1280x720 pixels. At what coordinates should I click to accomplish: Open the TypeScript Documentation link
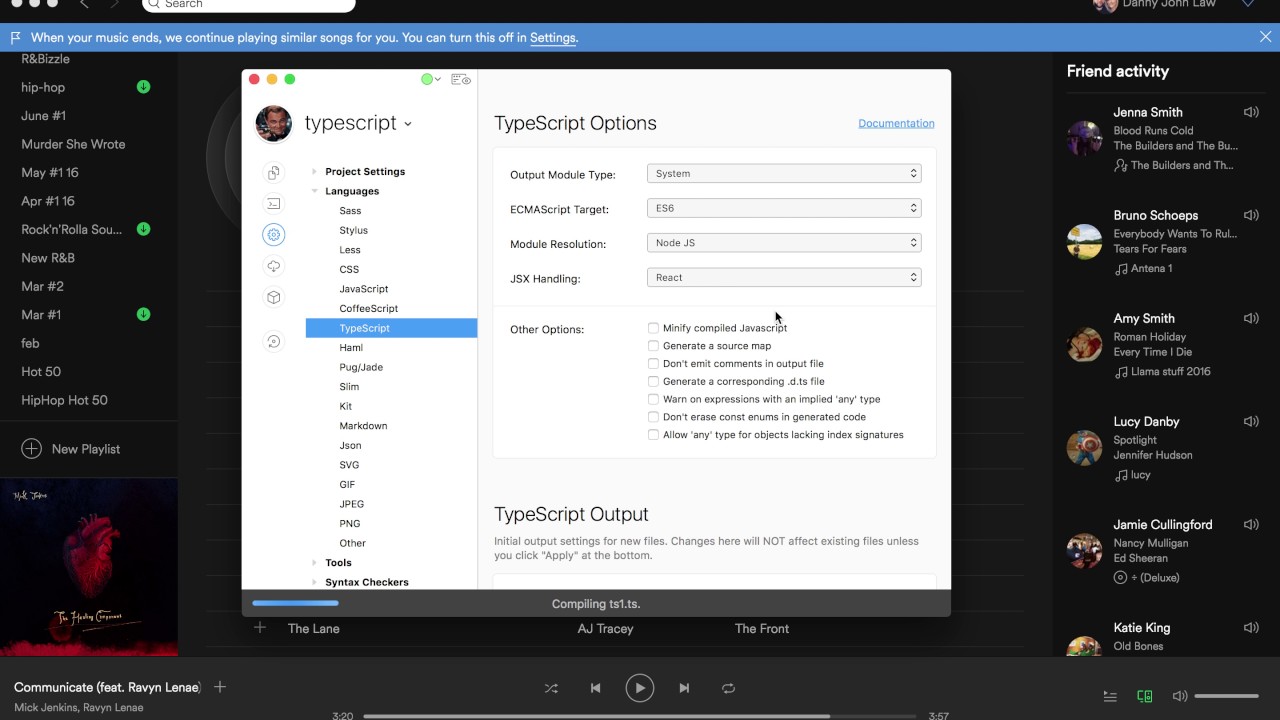[896, 124]
